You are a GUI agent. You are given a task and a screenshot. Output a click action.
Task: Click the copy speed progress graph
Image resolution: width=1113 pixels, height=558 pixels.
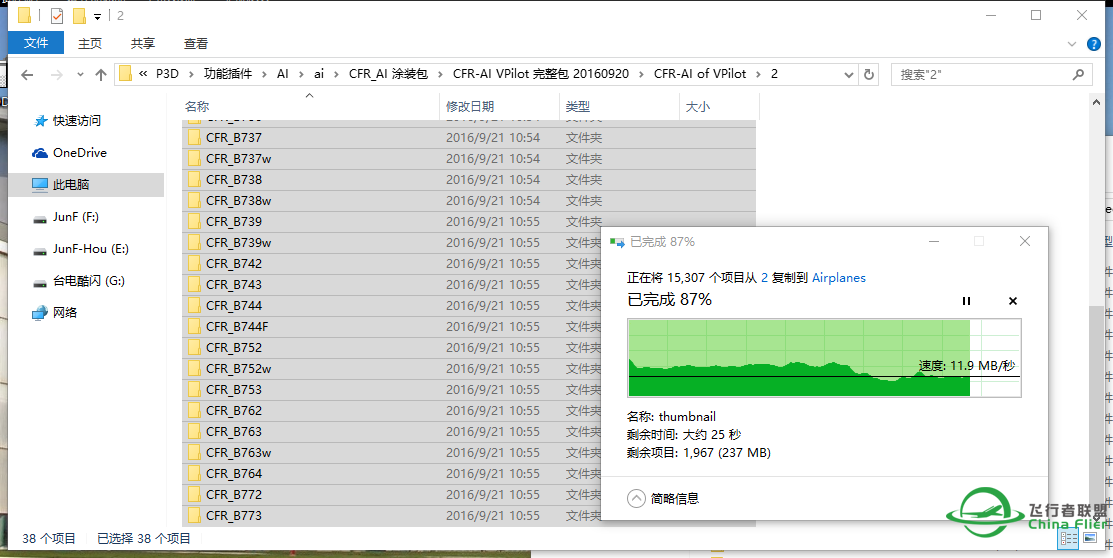(824, 357)
